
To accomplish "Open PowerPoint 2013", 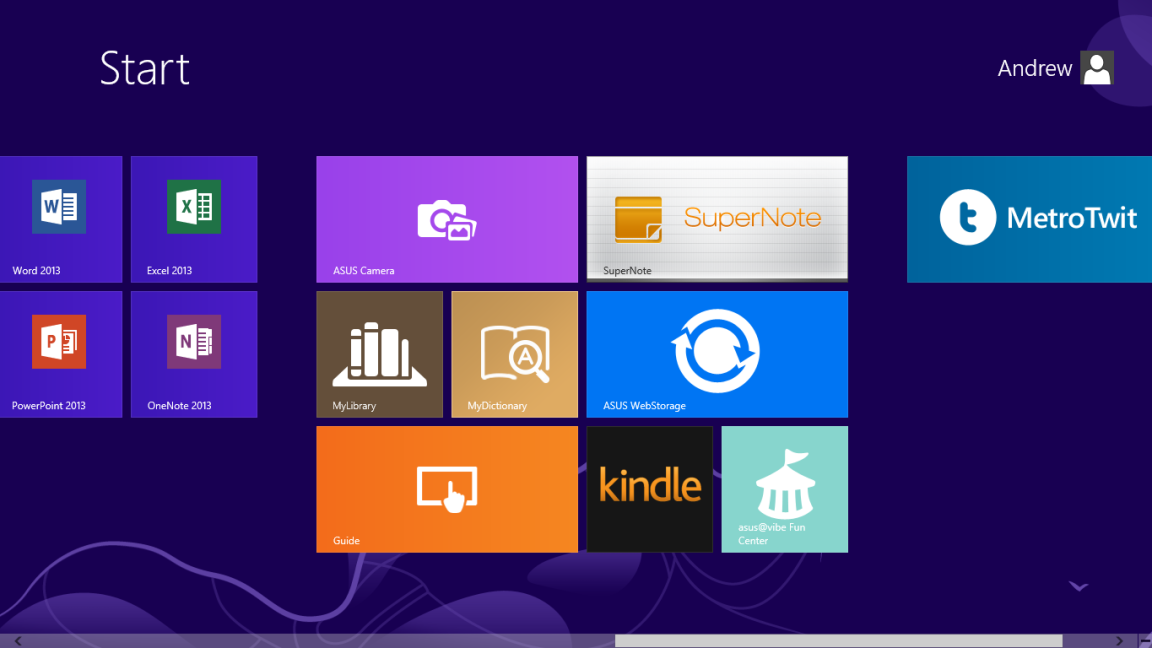I will [x=61, y=354].
